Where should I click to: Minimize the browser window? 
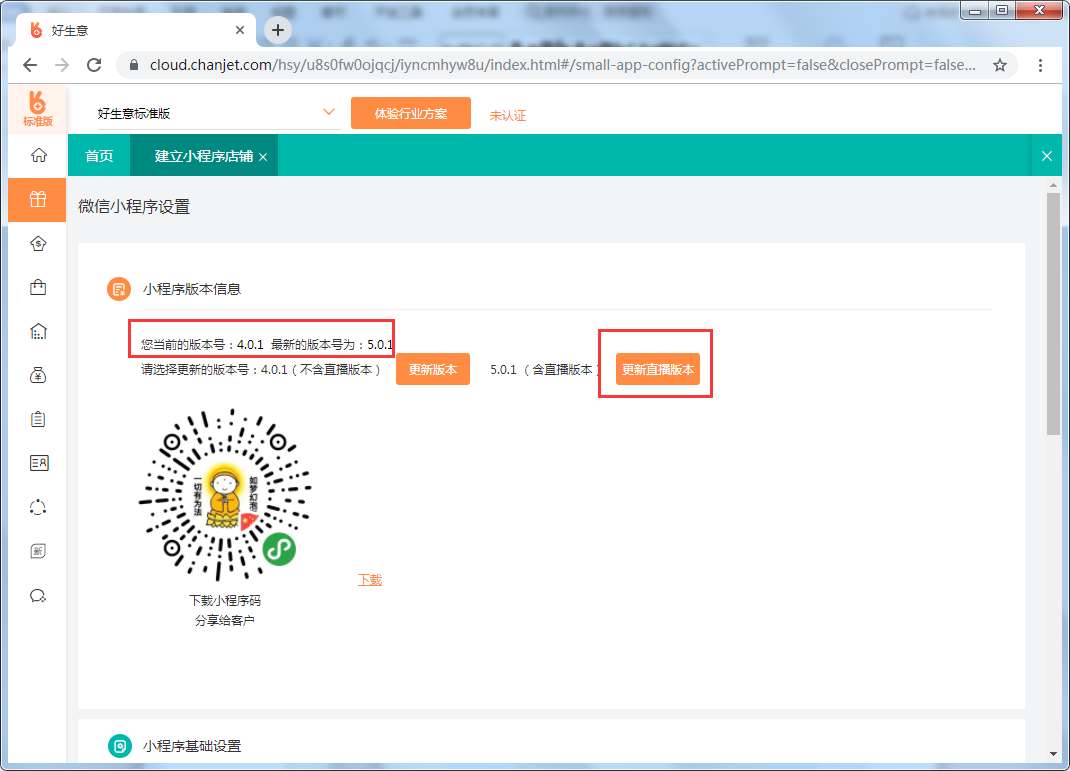pyautogui.click(x=975, y=10)
